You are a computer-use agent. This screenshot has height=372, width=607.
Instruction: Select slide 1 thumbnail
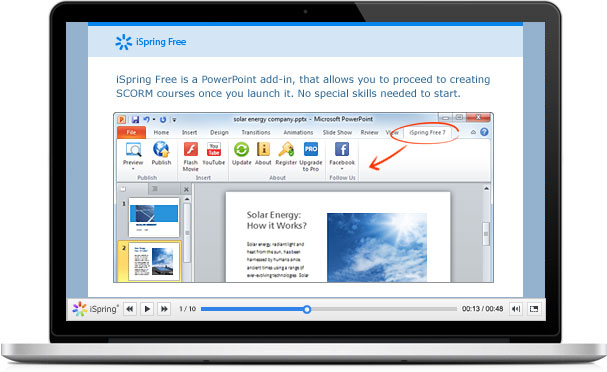click(154, 217)
